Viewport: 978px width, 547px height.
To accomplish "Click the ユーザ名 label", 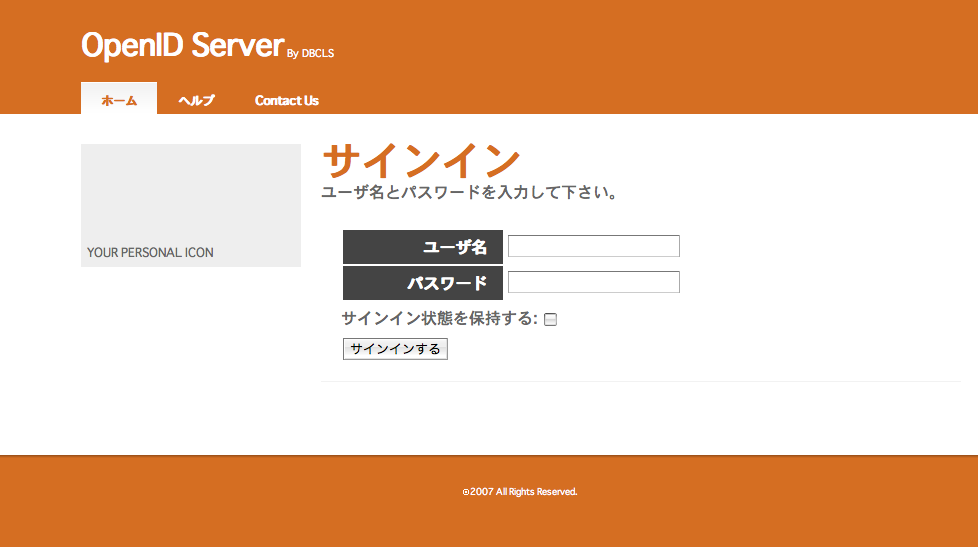I will (x=423, y=247).
